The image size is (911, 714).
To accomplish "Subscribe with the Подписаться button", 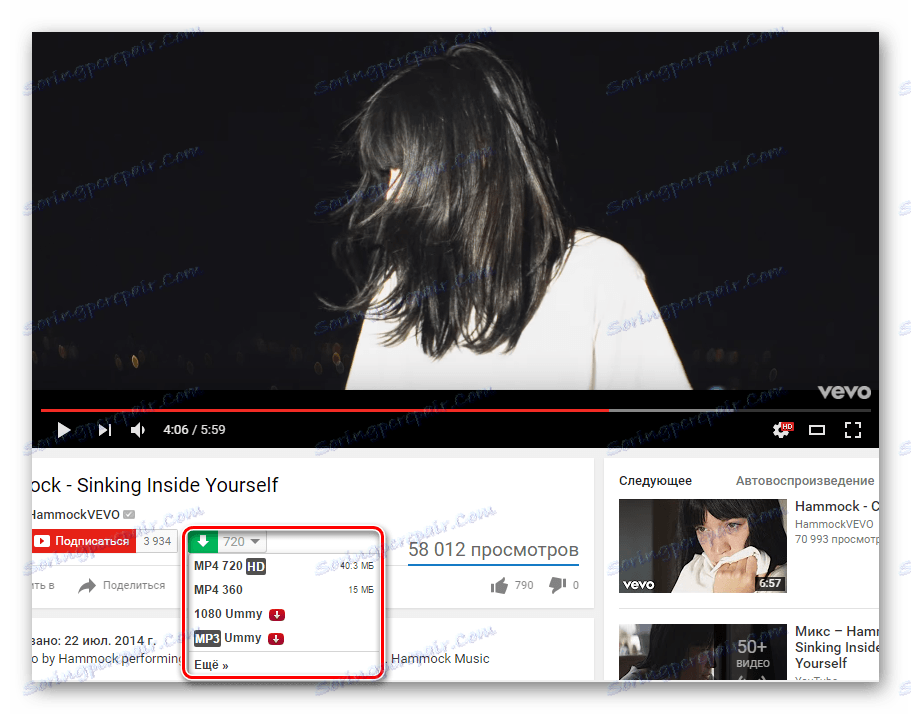I will pos(84,541).
